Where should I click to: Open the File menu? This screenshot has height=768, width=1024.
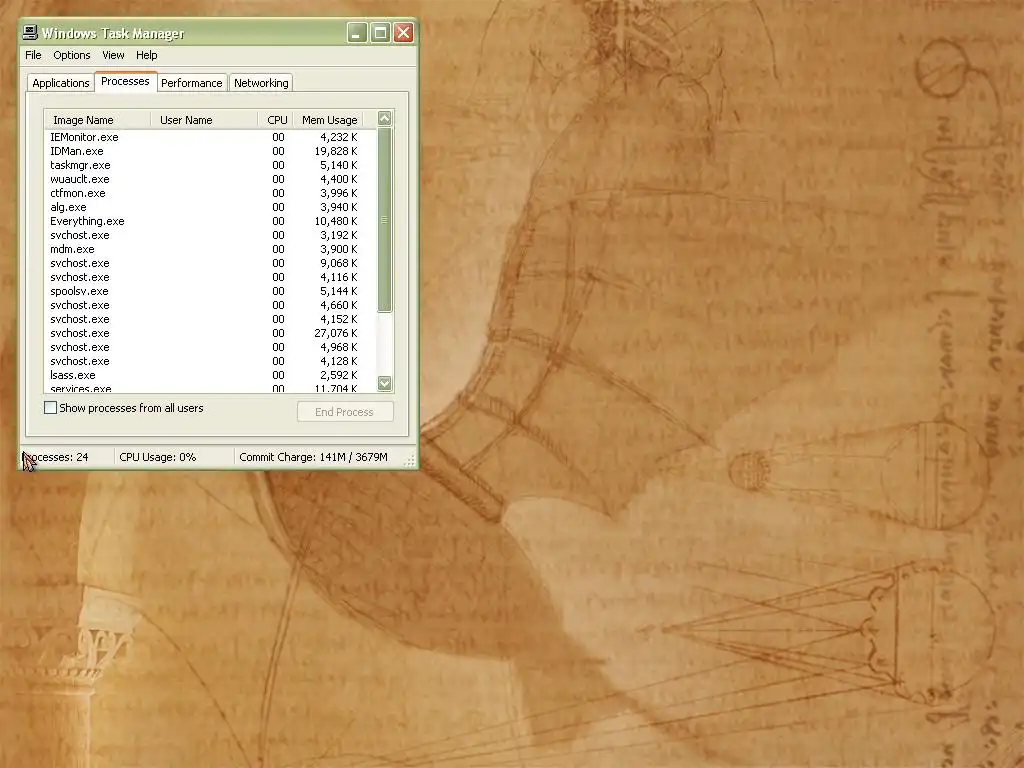coord(33,56)
